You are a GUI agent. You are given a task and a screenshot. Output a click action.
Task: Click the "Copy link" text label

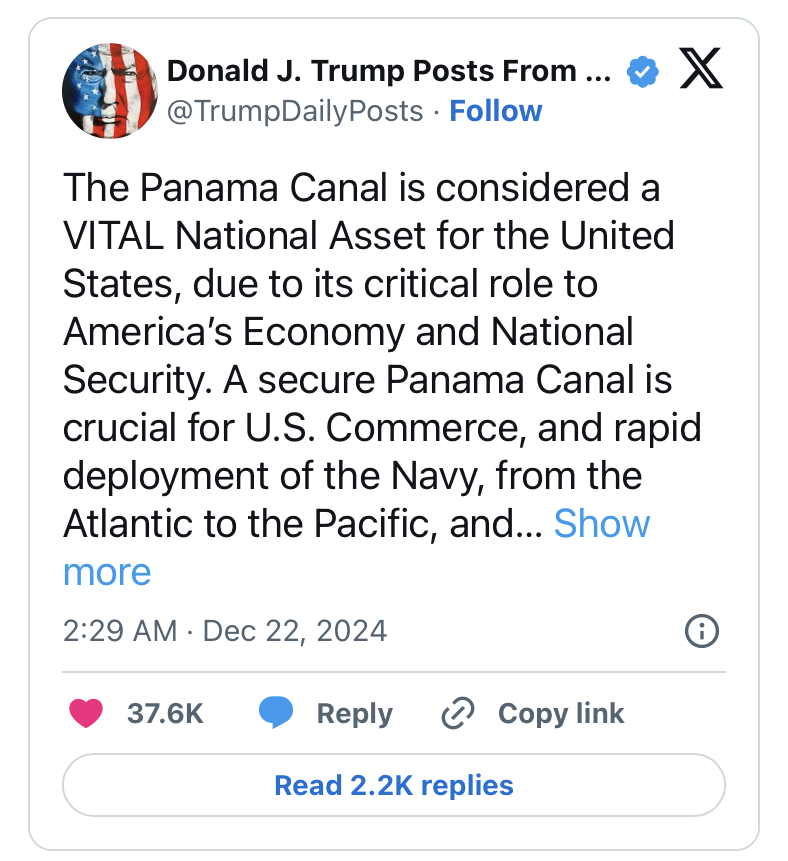click(x=561, y=713)
